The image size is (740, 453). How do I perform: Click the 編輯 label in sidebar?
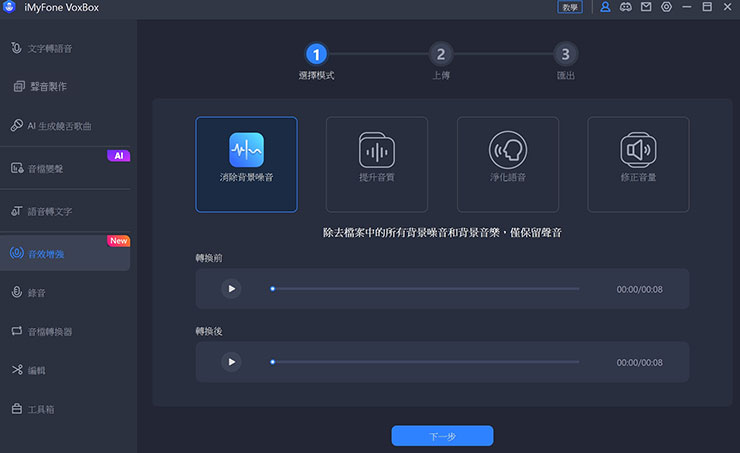tap(36, 370)
